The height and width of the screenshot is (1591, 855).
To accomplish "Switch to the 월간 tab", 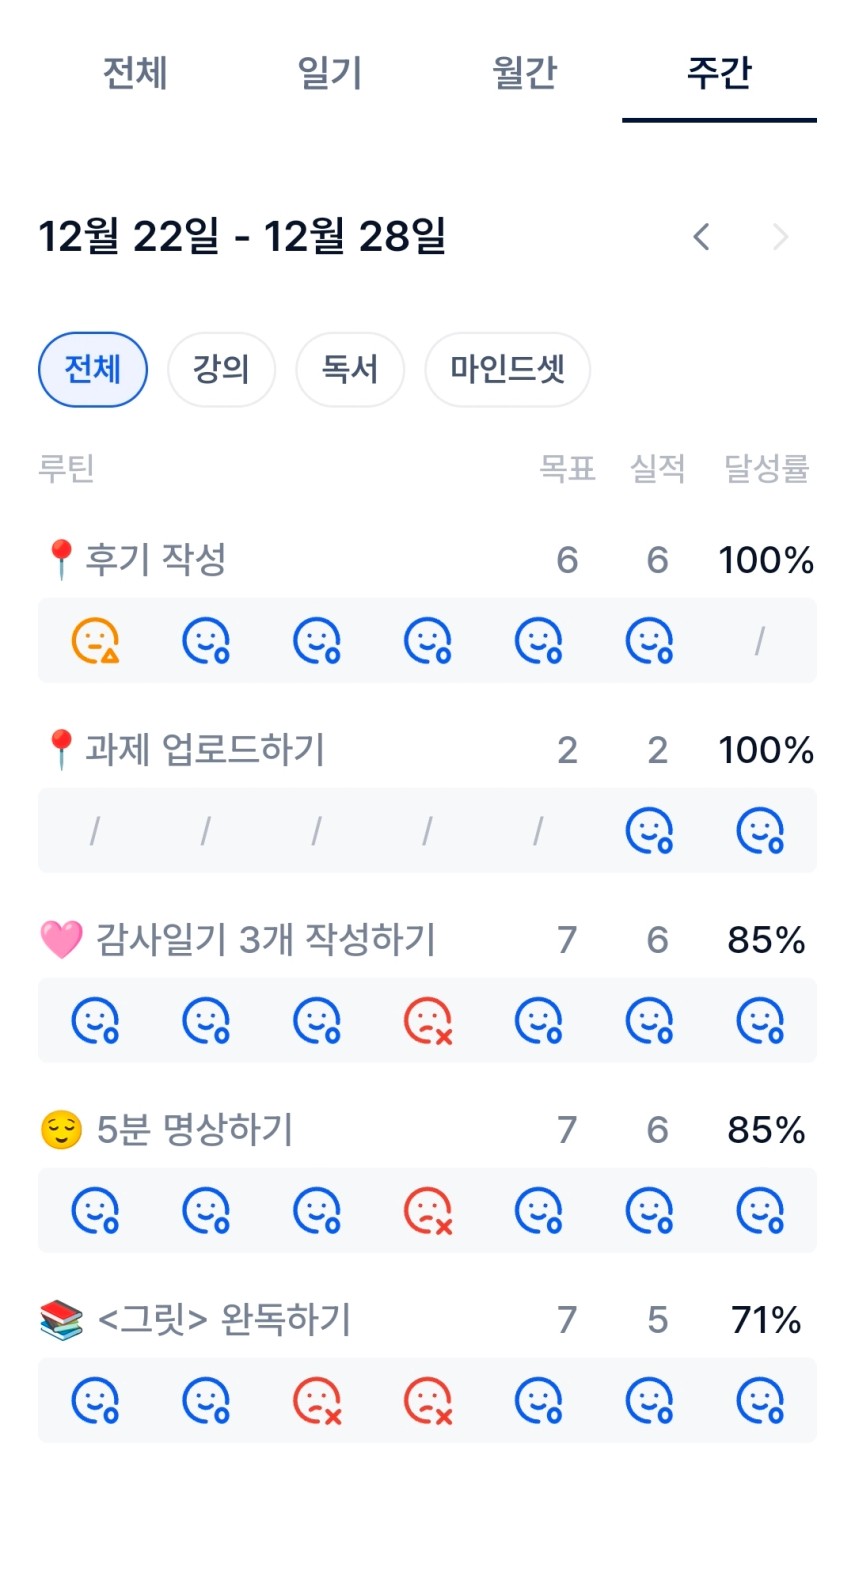I will tap(525, 73).
